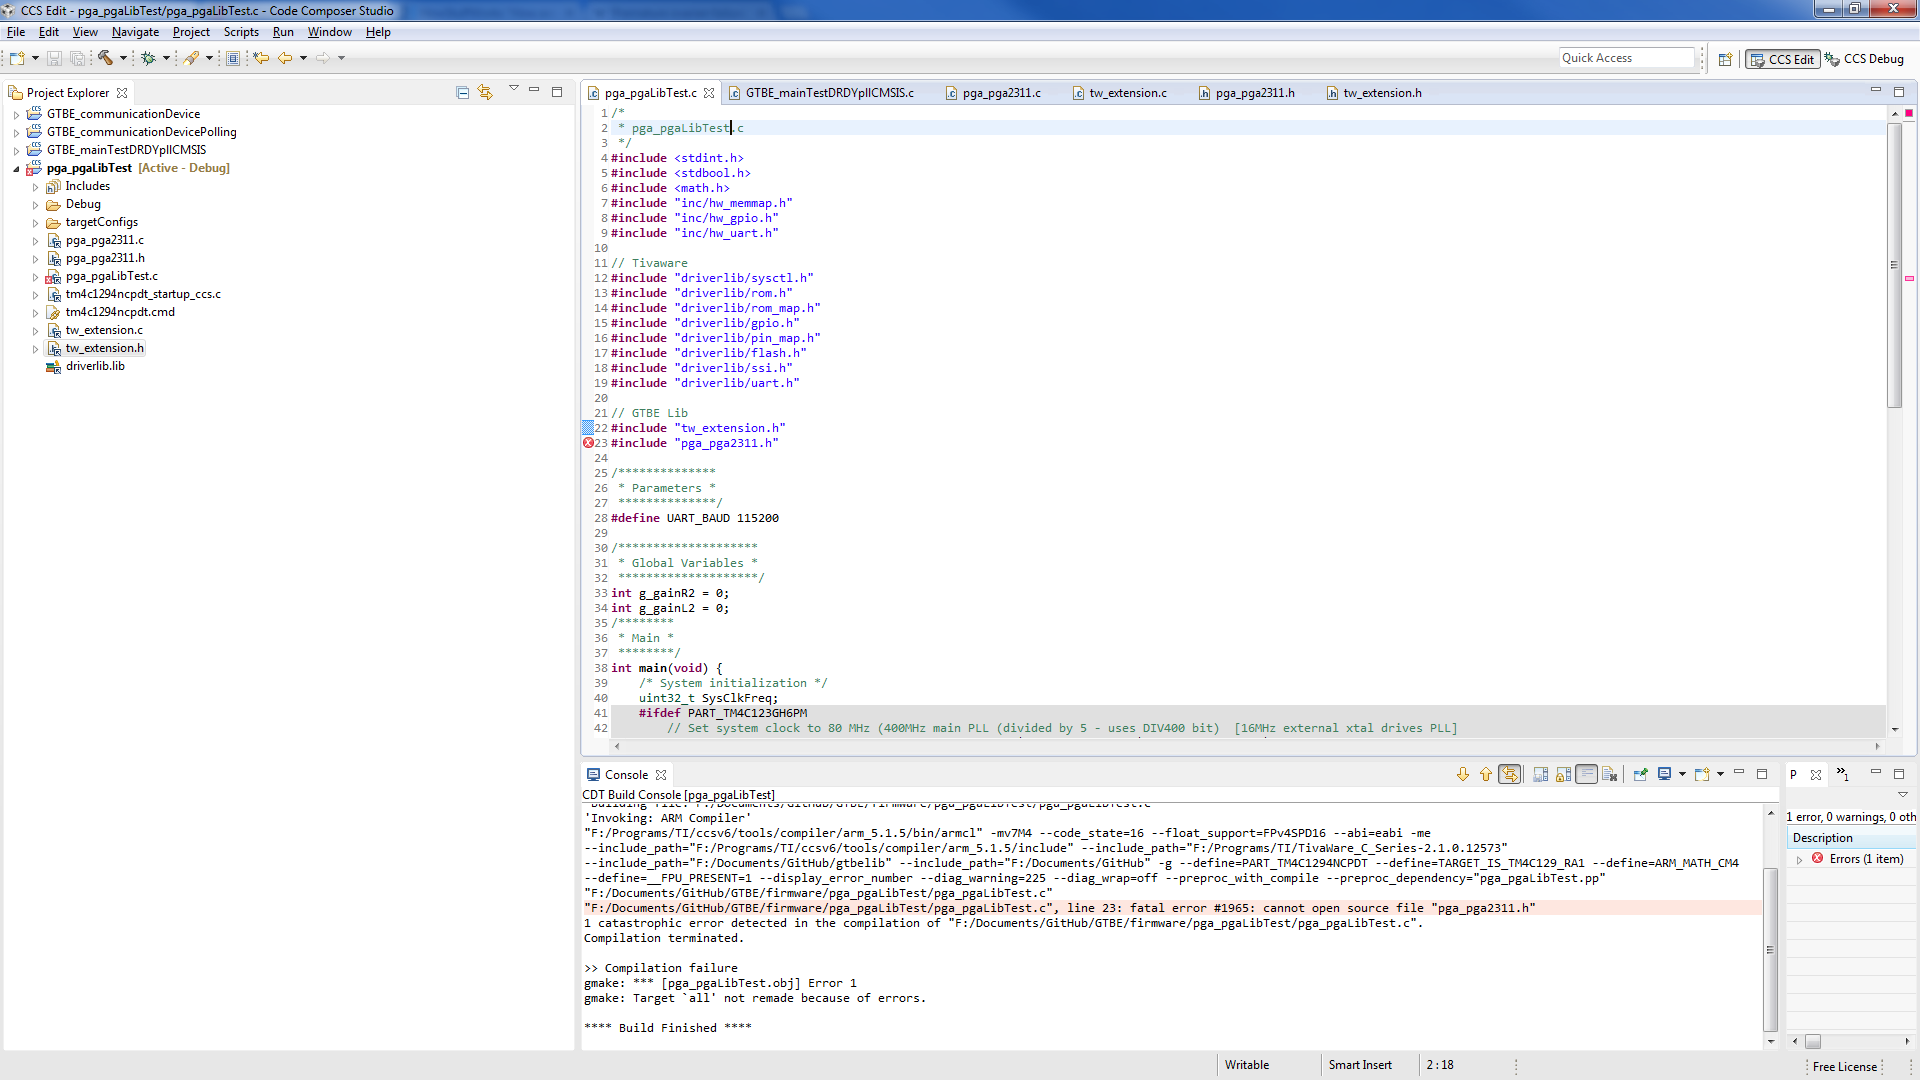Select the pga_pga2311.h file in the tree
The image size is (1920, 1080).
105,258
